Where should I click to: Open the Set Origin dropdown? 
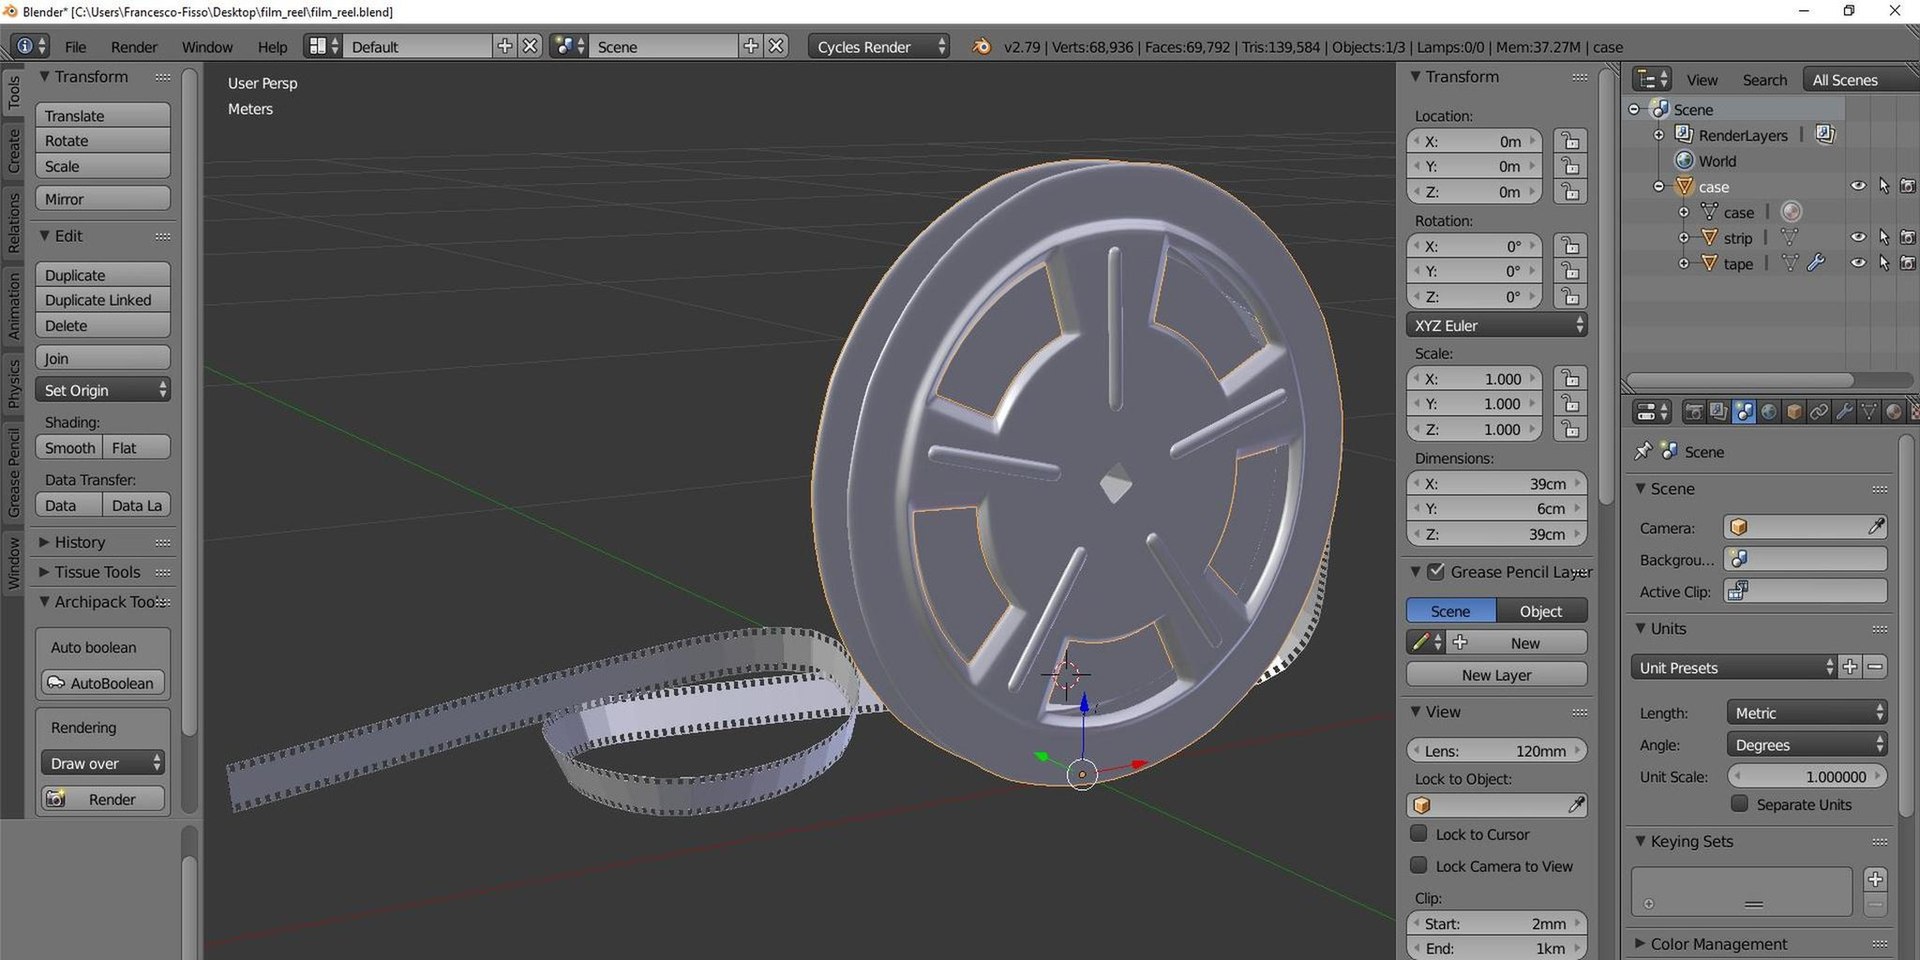[x=103, y=390]
